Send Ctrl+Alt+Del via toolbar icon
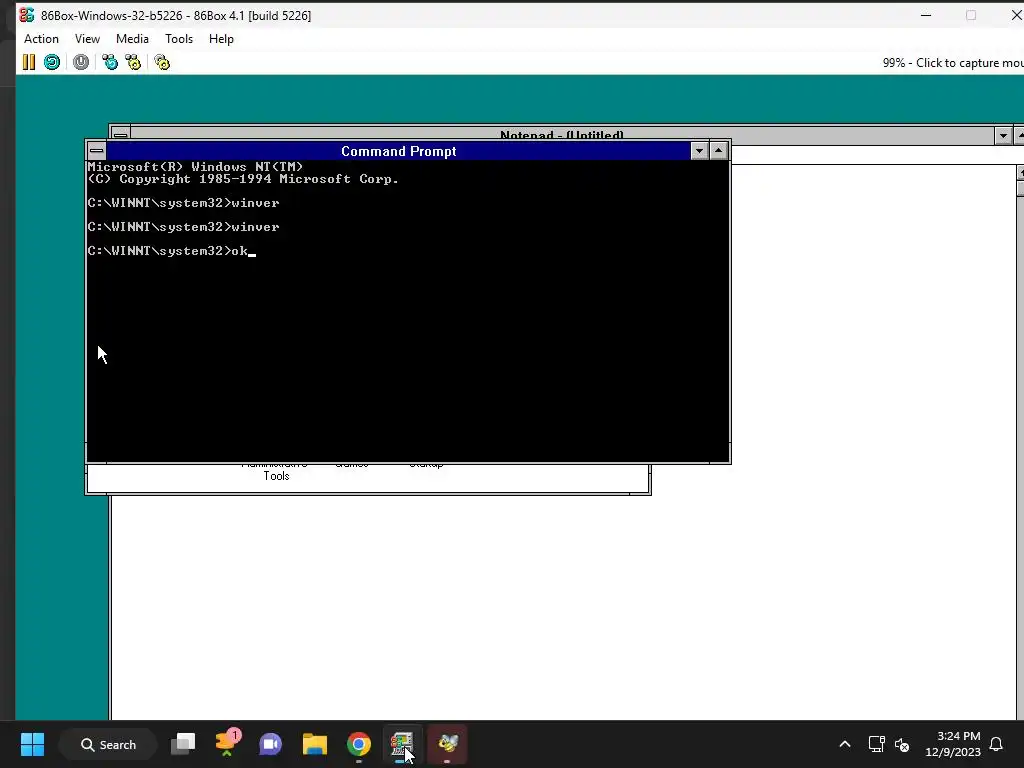This screenshot has height=768, width=1024. tap(110, 62)
